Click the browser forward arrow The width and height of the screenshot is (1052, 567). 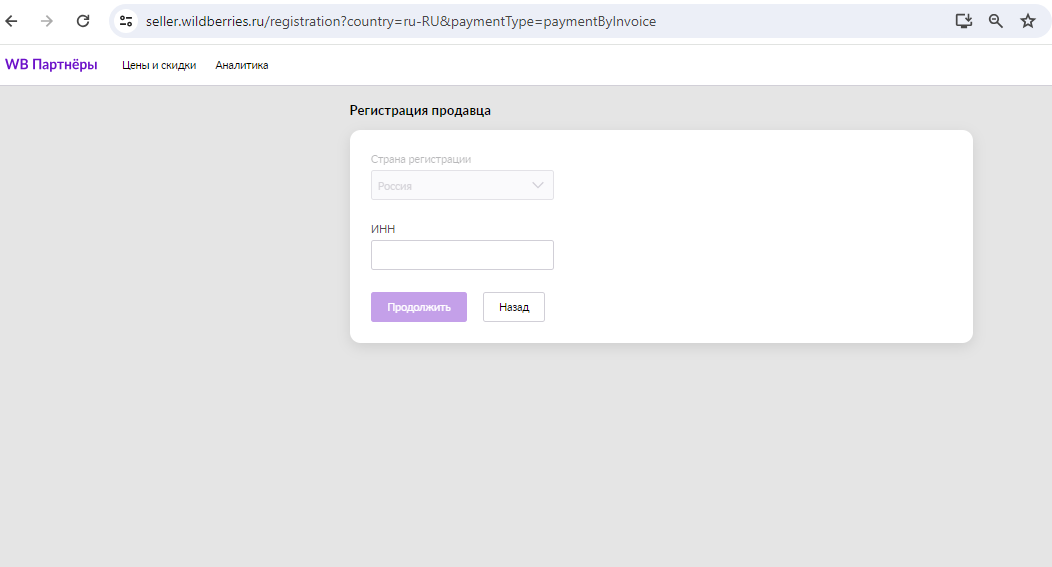tap(46, 21)
